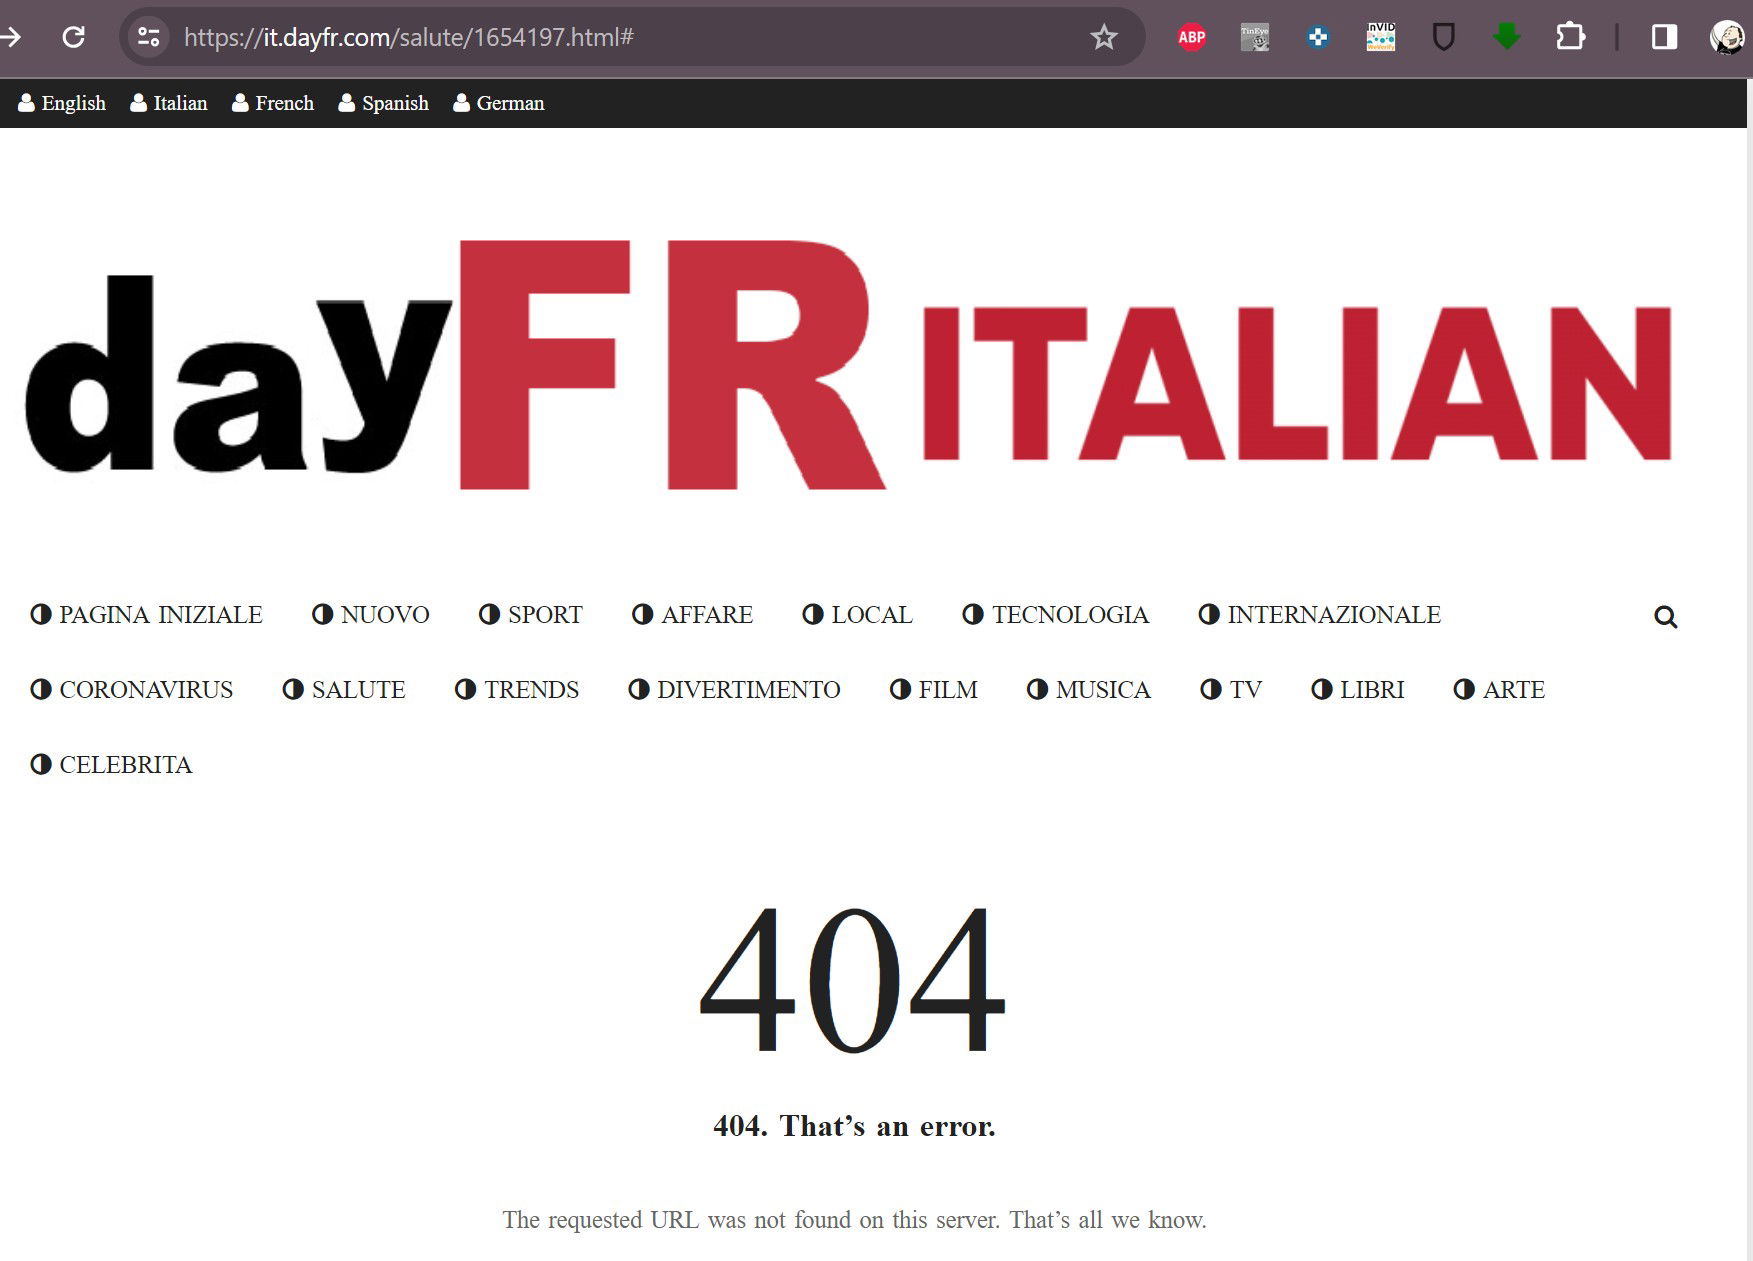This screenshot has width=1753, height=1261.
Task: Click the dayFR Italian logo banner
Action: click(848, 366)
